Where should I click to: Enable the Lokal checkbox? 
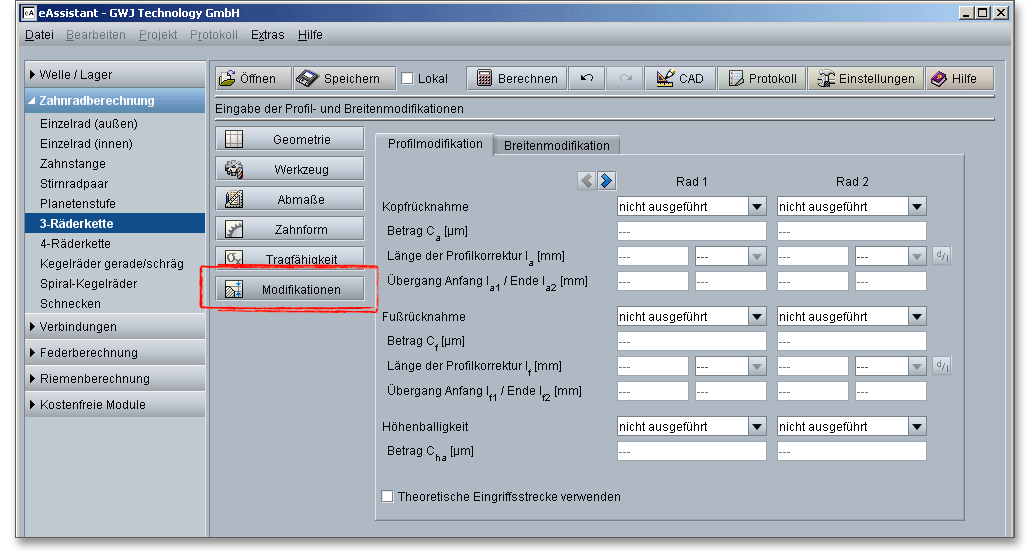pyautogui.click(x=407, y=79)
